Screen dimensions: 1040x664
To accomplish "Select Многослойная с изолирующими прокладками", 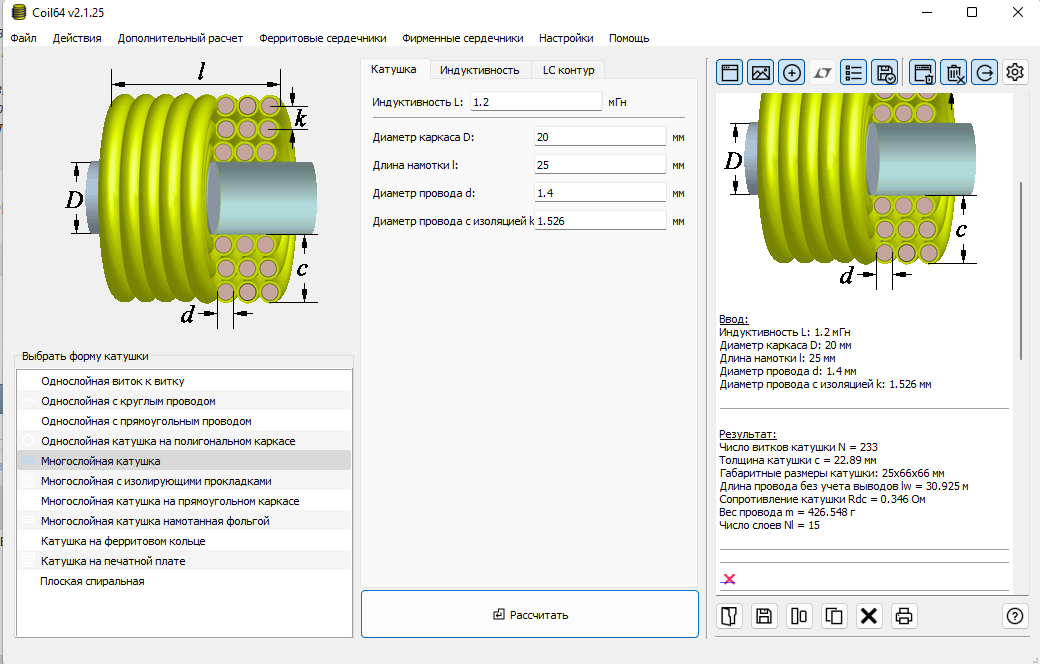I will [x=184, y=481].
